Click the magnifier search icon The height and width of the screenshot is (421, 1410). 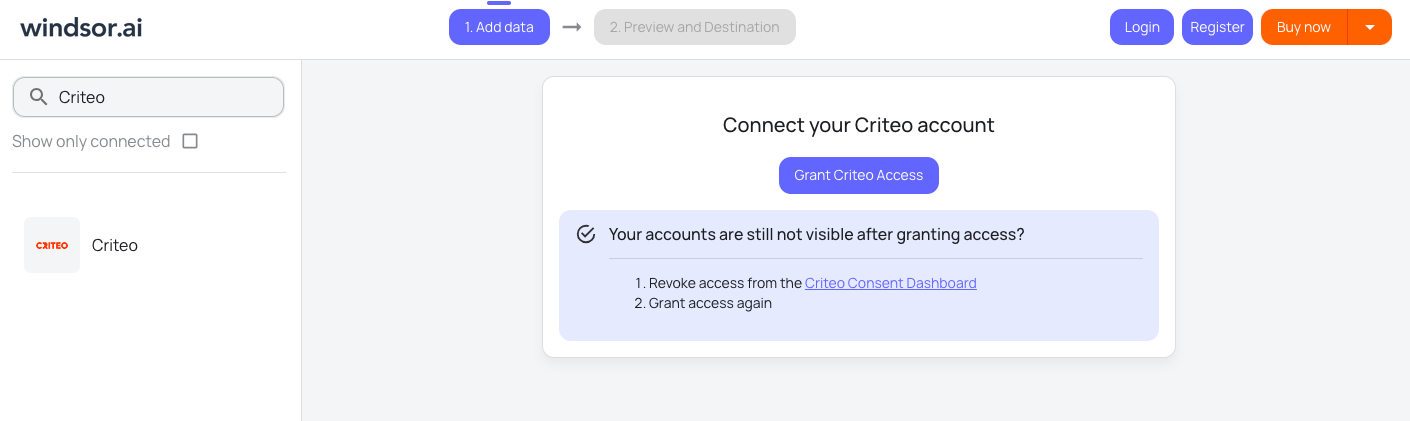click(39, 97)
